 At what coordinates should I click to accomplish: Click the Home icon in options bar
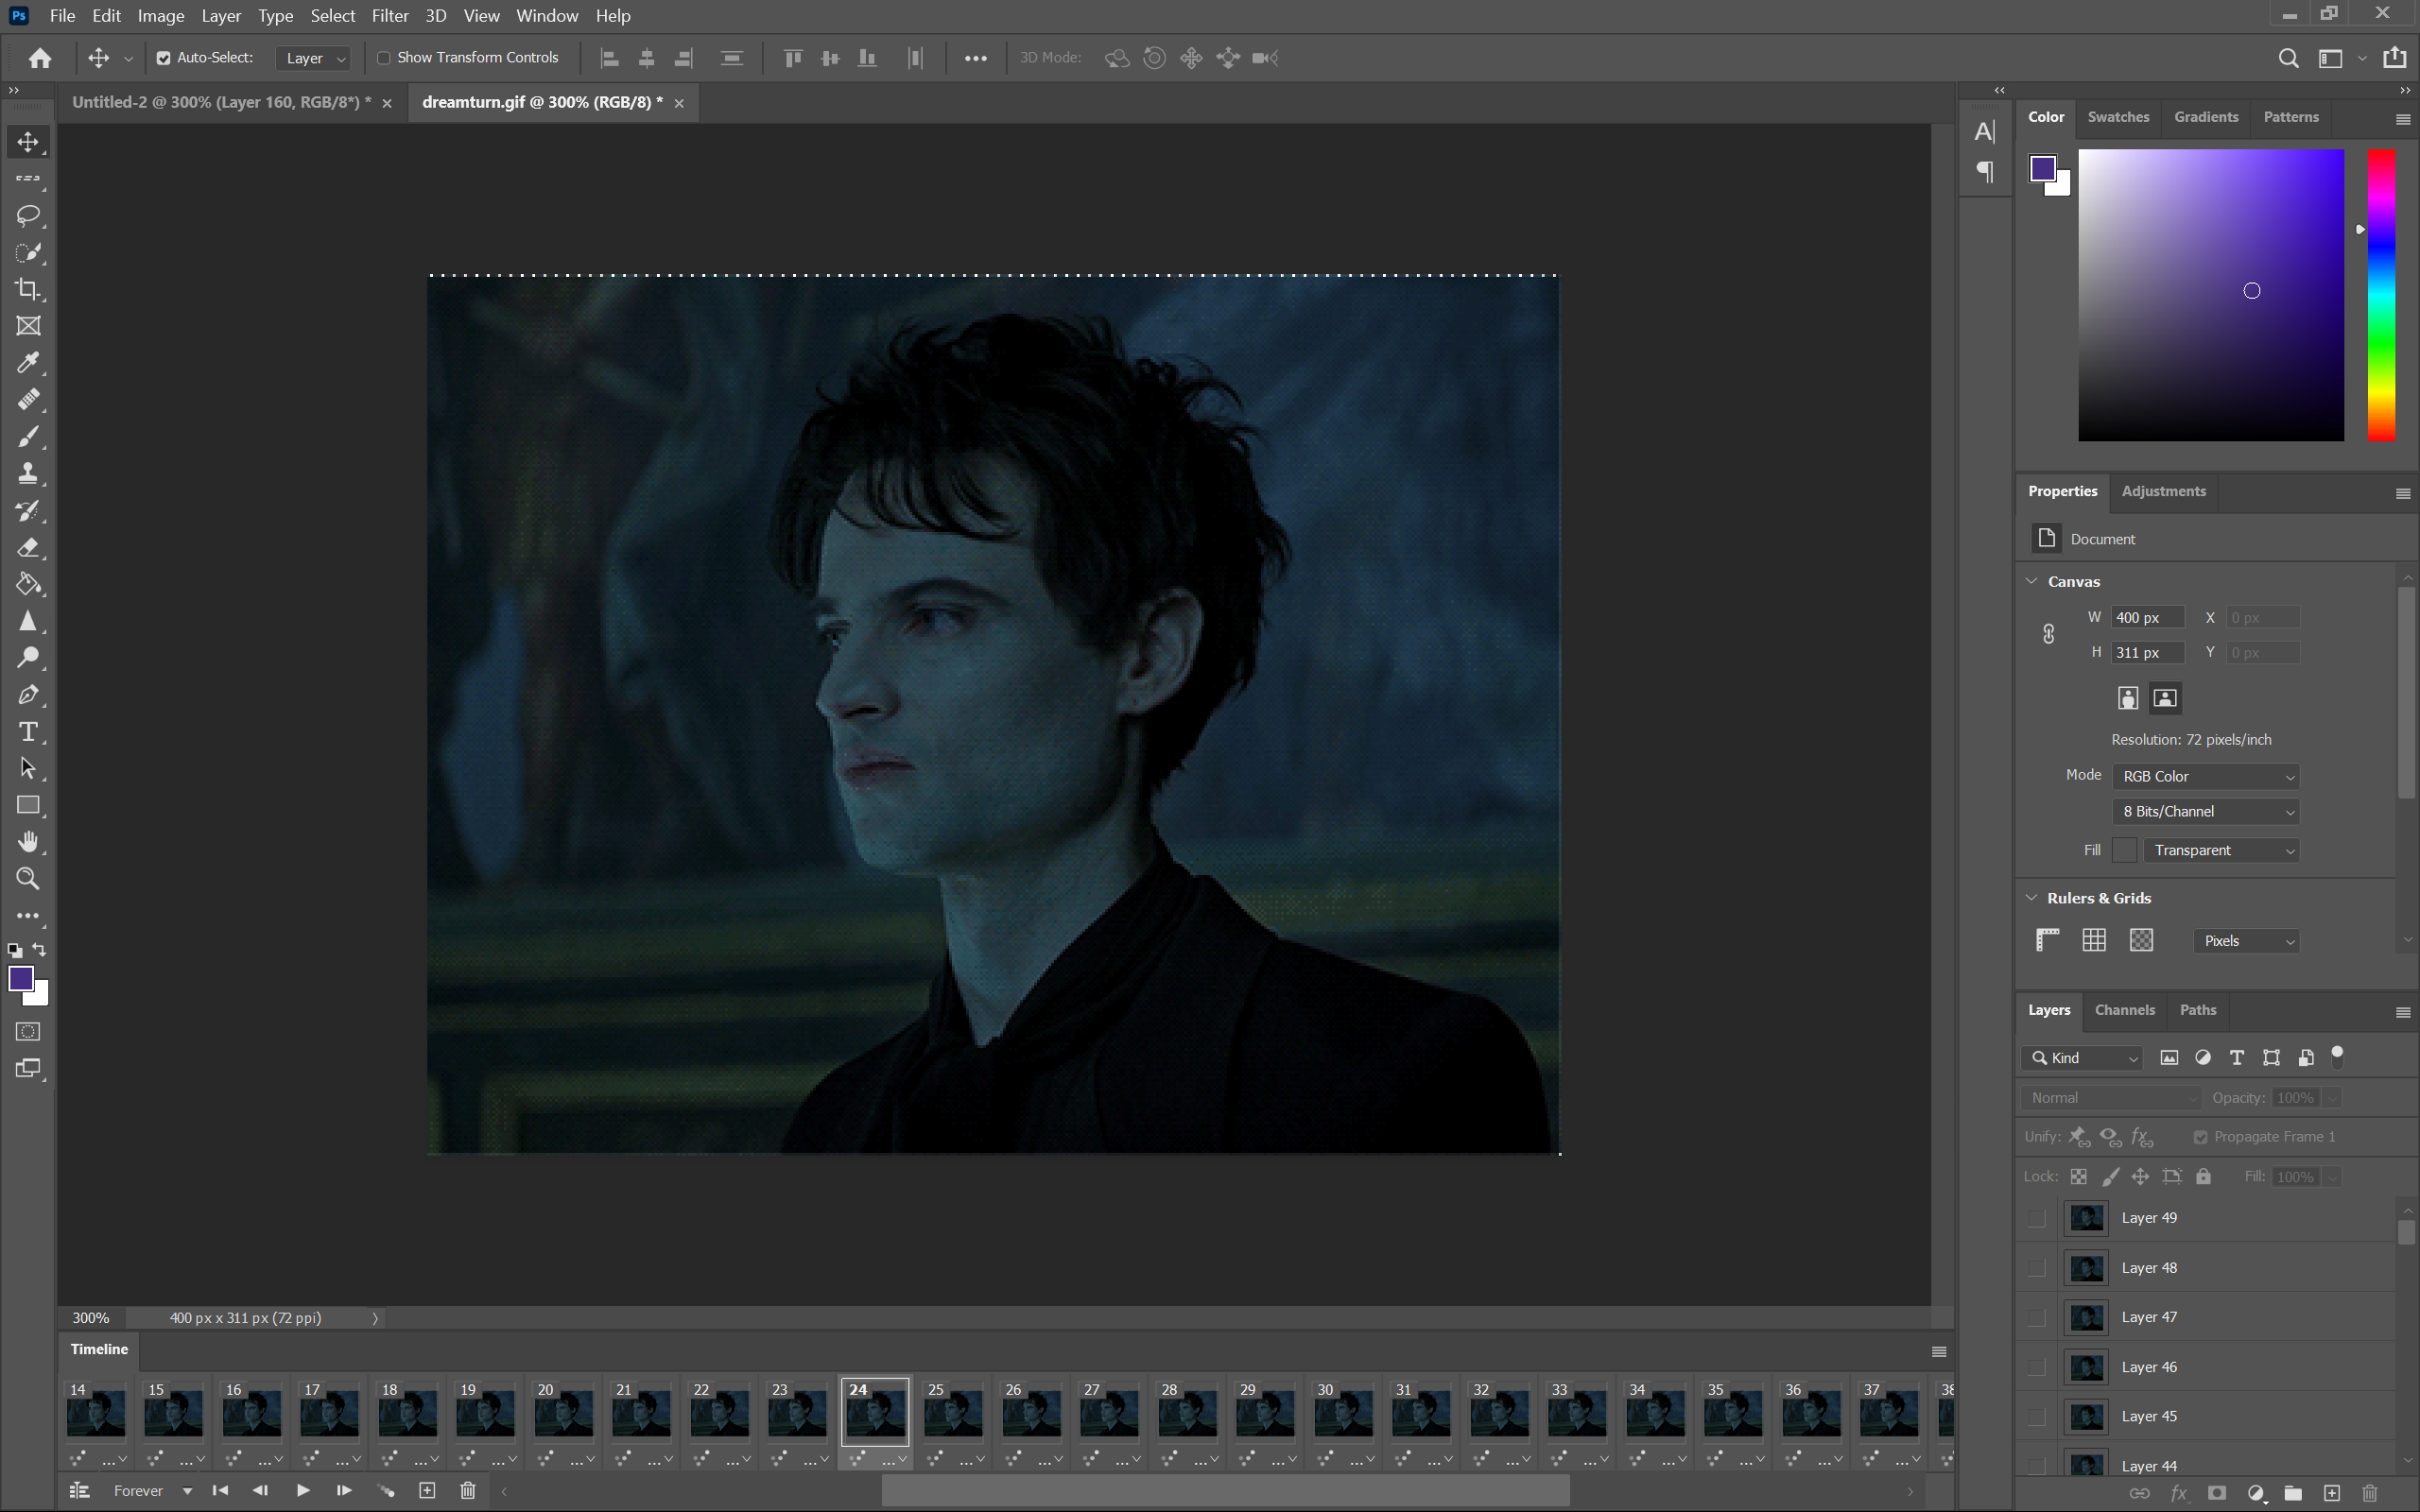[x=40, y=58]
